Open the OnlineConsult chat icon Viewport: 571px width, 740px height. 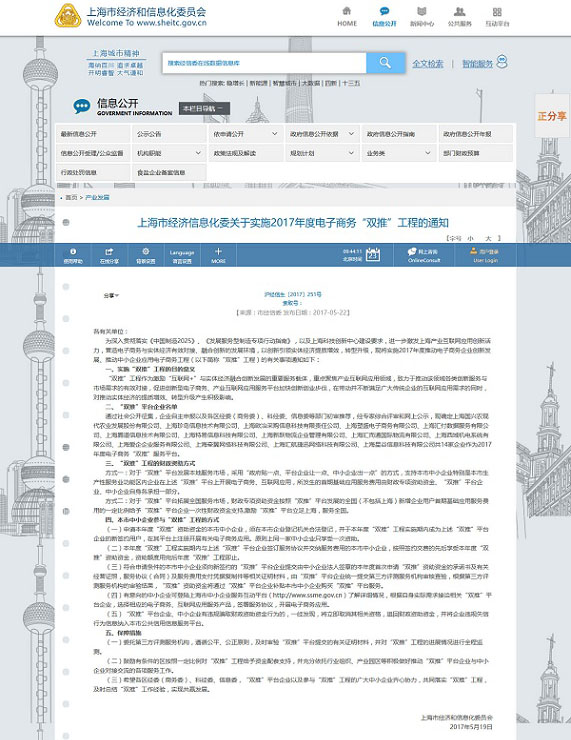coord(412,252)
